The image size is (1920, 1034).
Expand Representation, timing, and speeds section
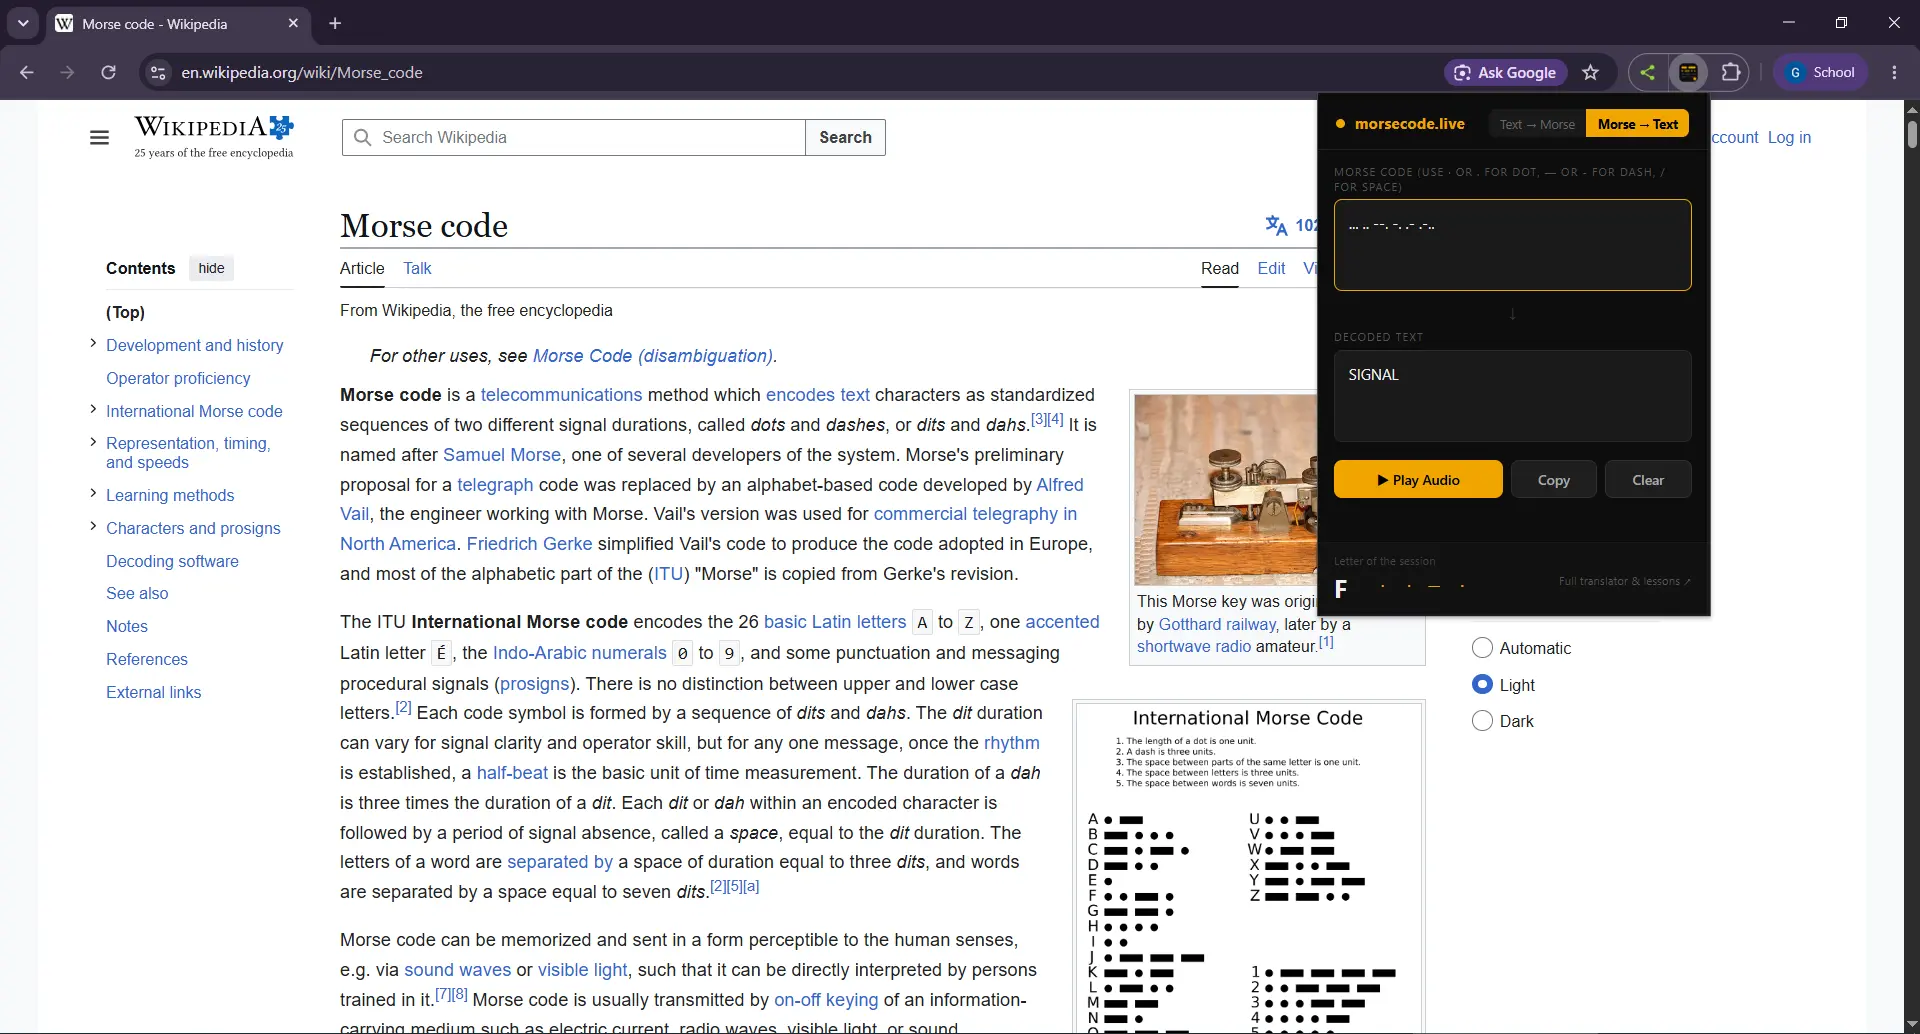(93, 441)
